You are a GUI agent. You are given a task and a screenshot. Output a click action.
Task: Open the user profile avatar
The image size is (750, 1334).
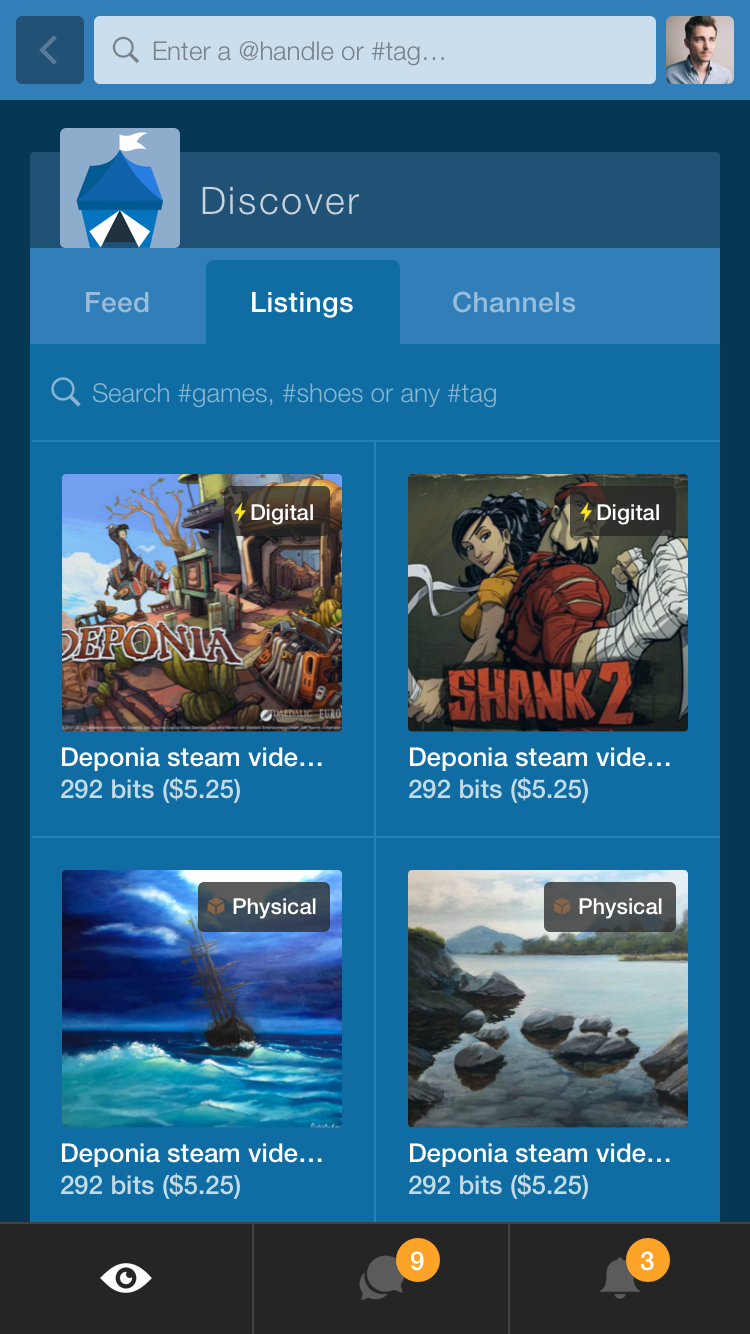point(700,50)
